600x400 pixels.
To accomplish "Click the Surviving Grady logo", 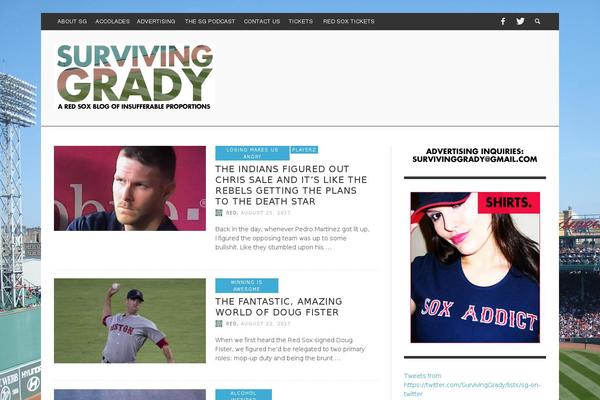I will 135,77.
